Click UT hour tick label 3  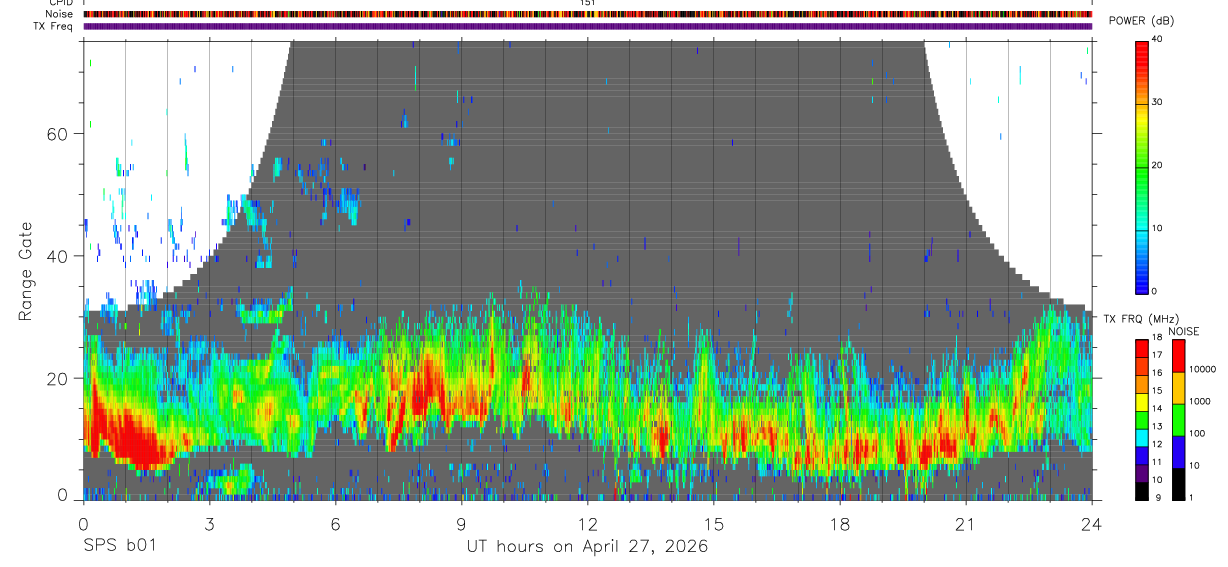tap(209, 524)
